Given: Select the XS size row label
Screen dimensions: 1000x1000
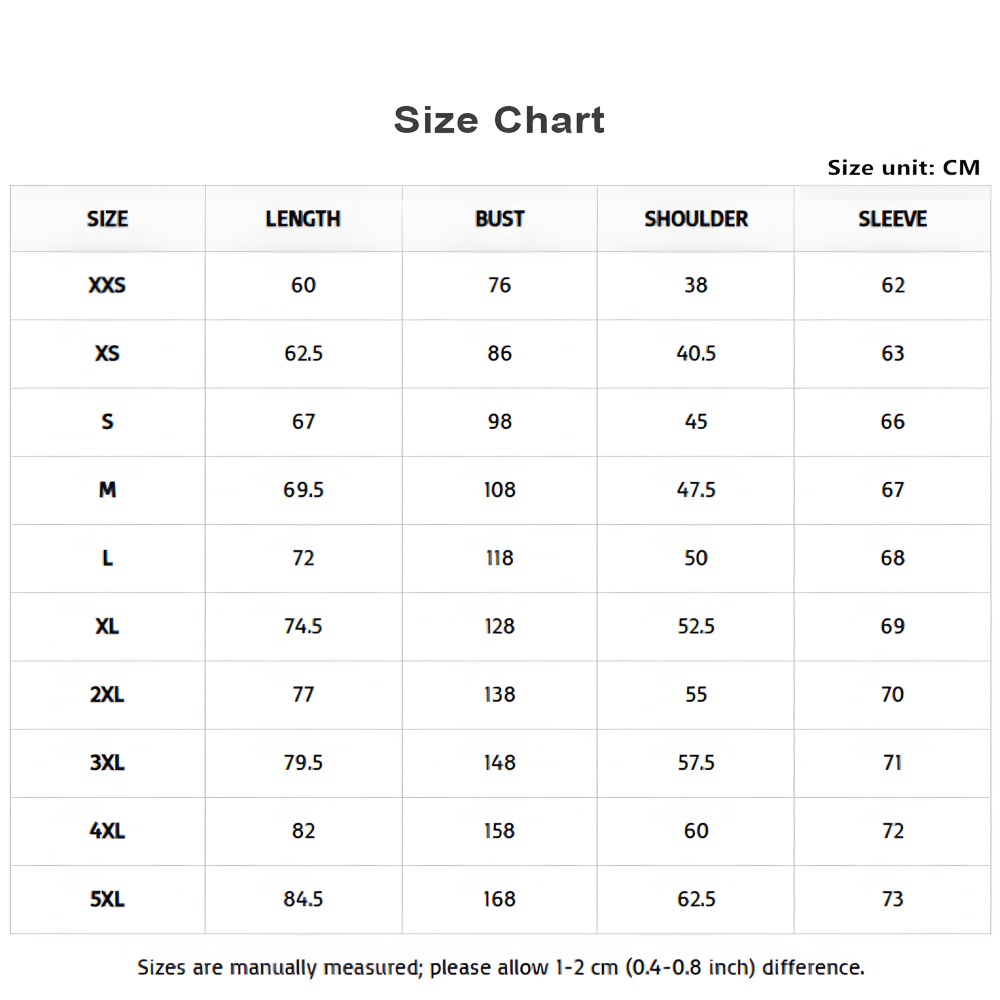Looking at the screenshot, I should [107, 353].
